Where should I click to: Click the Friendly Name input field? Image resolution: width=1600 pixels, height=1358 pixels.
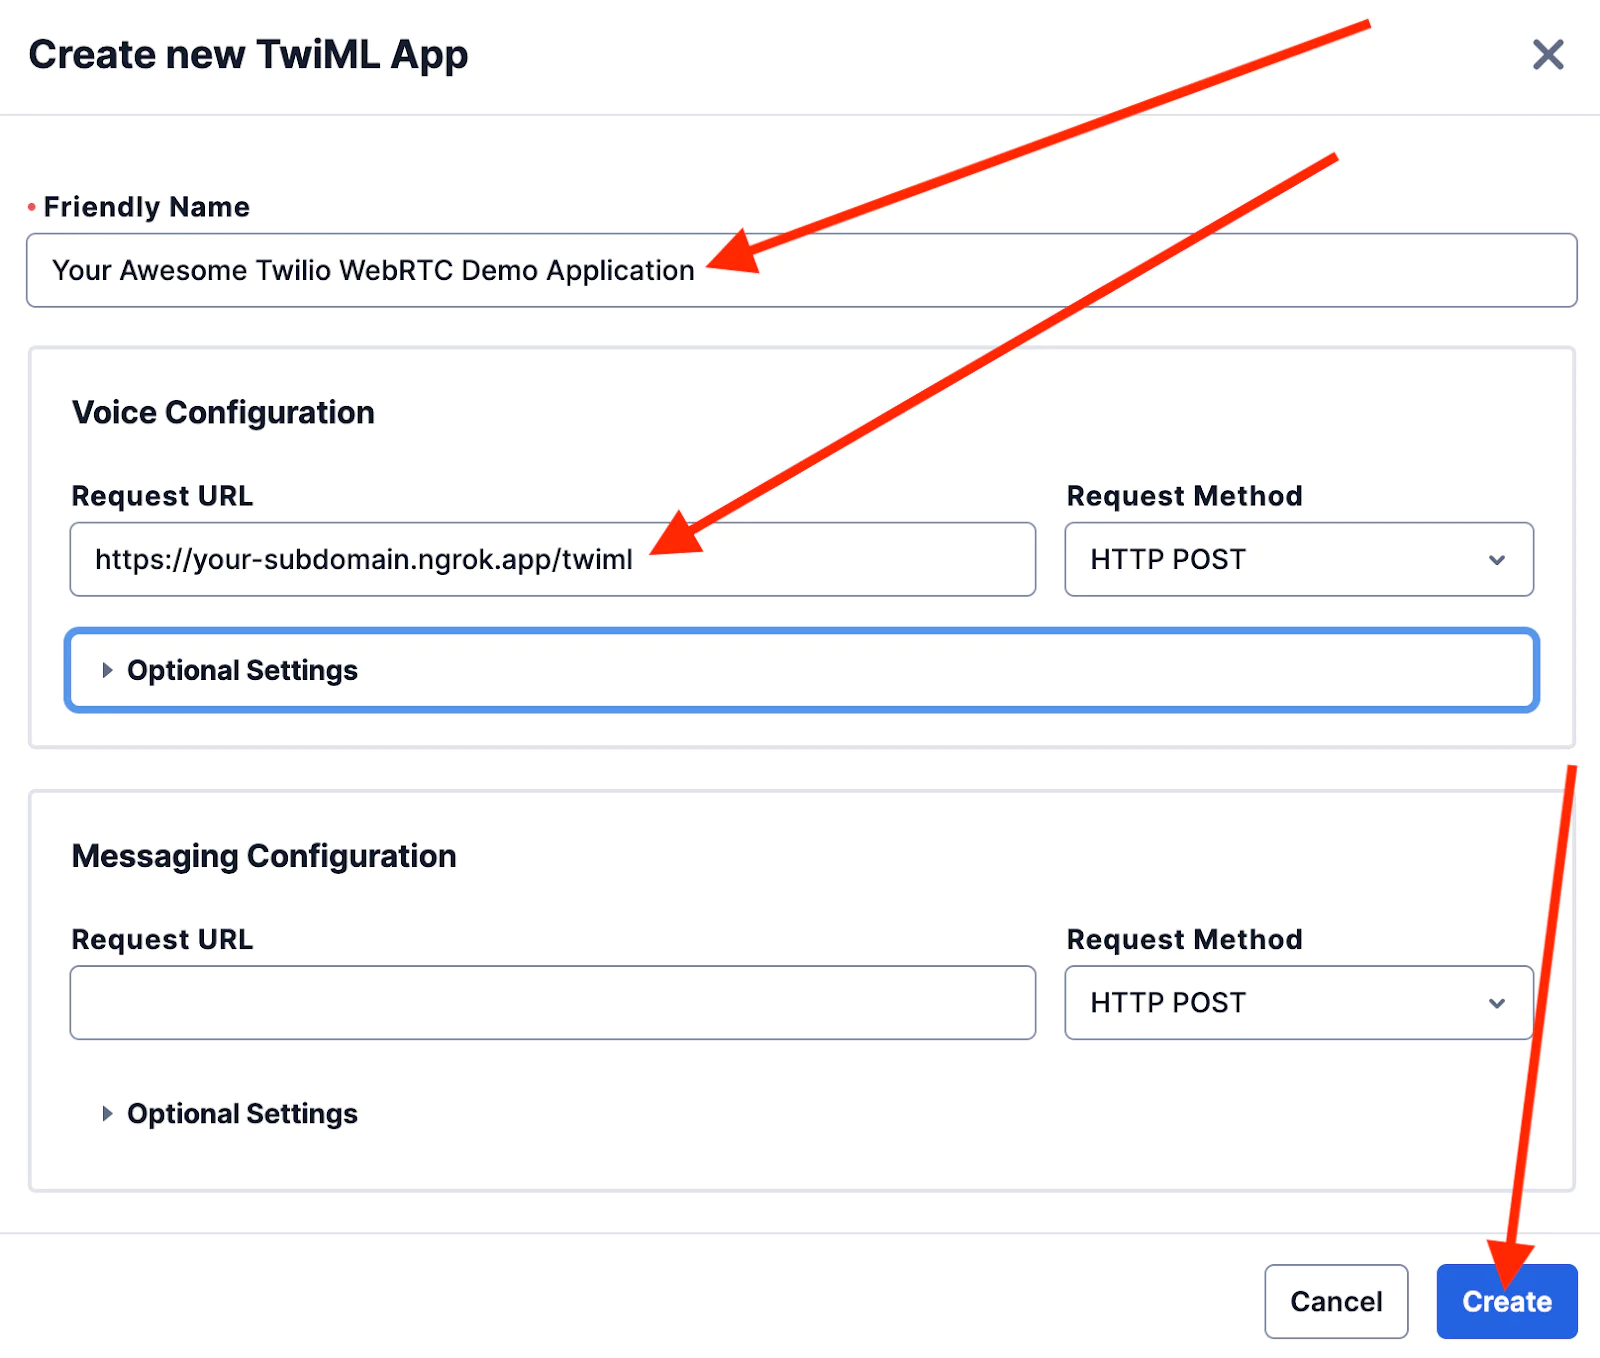coord(802,270)
